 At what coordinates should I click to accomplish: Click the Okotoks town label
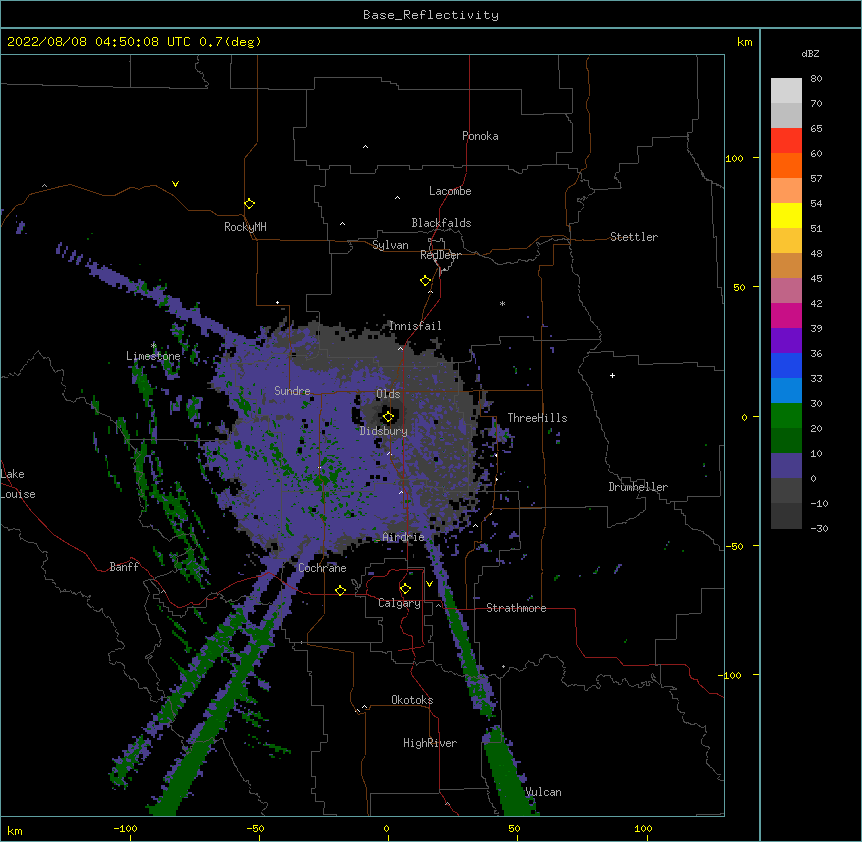click(412, 700)
